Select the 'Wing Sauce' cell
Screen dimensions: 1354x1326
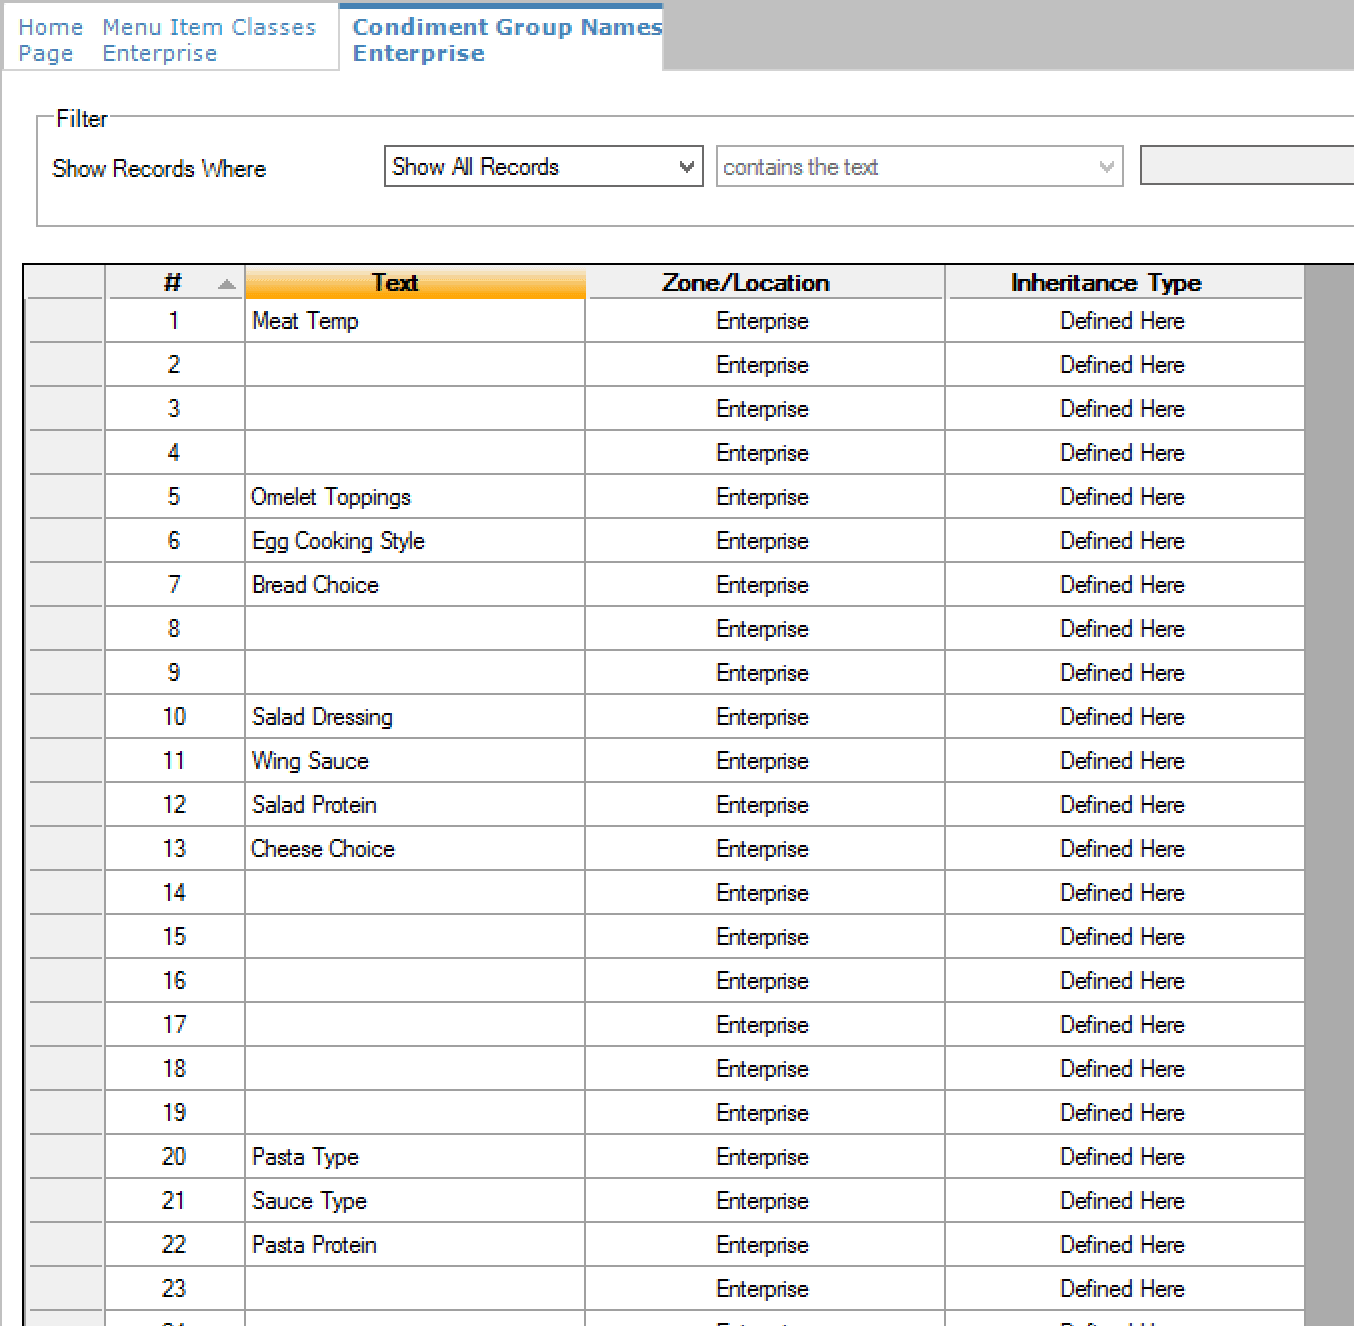coord(415,761)
